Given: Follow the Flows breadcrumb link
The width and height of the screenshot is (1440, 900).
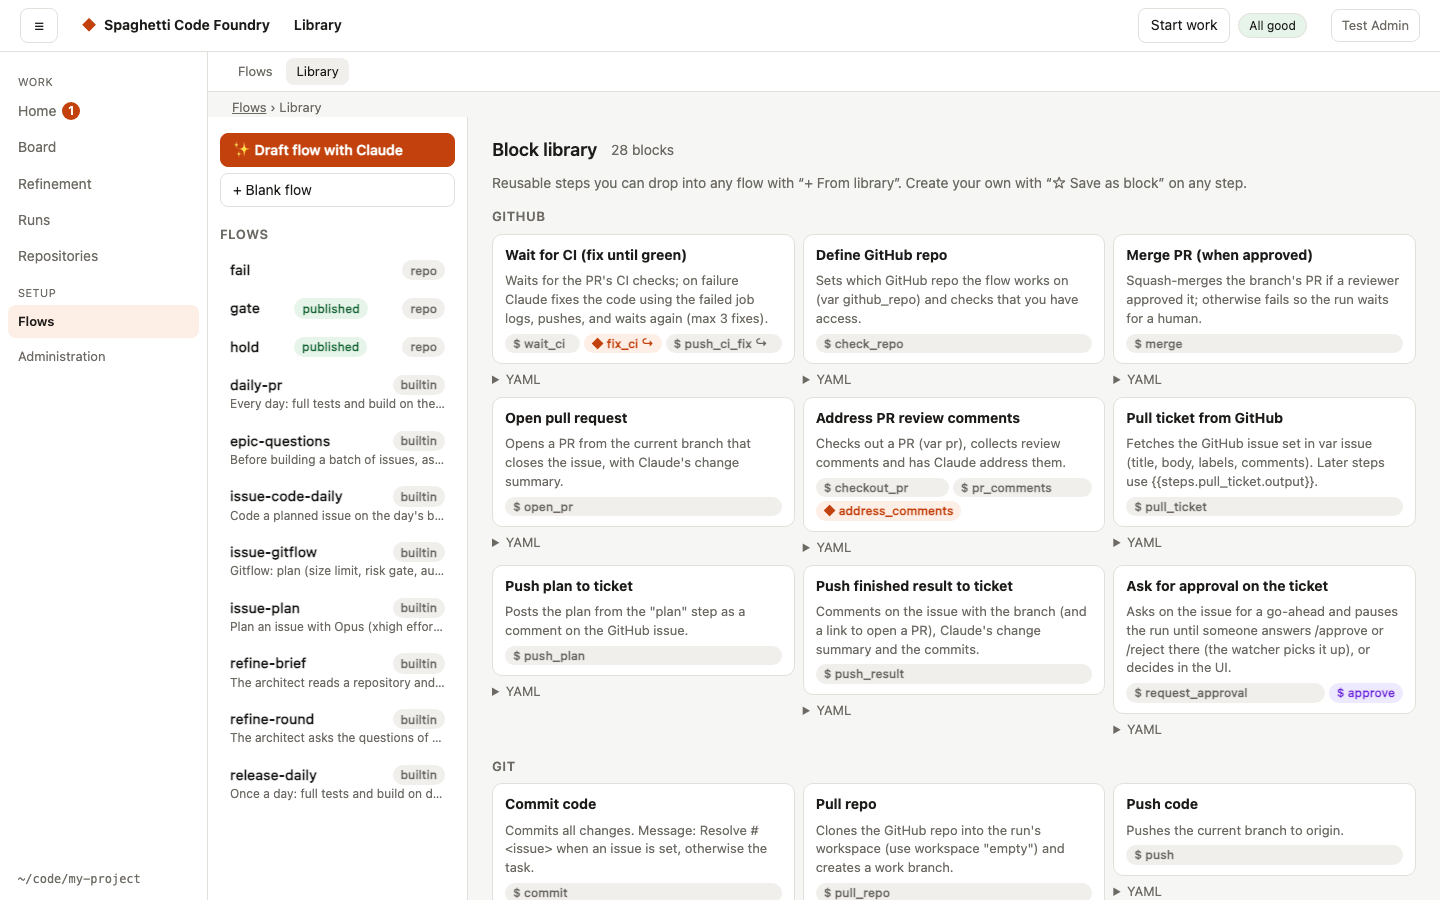Looking at the screenshot, I should point(249,108).
